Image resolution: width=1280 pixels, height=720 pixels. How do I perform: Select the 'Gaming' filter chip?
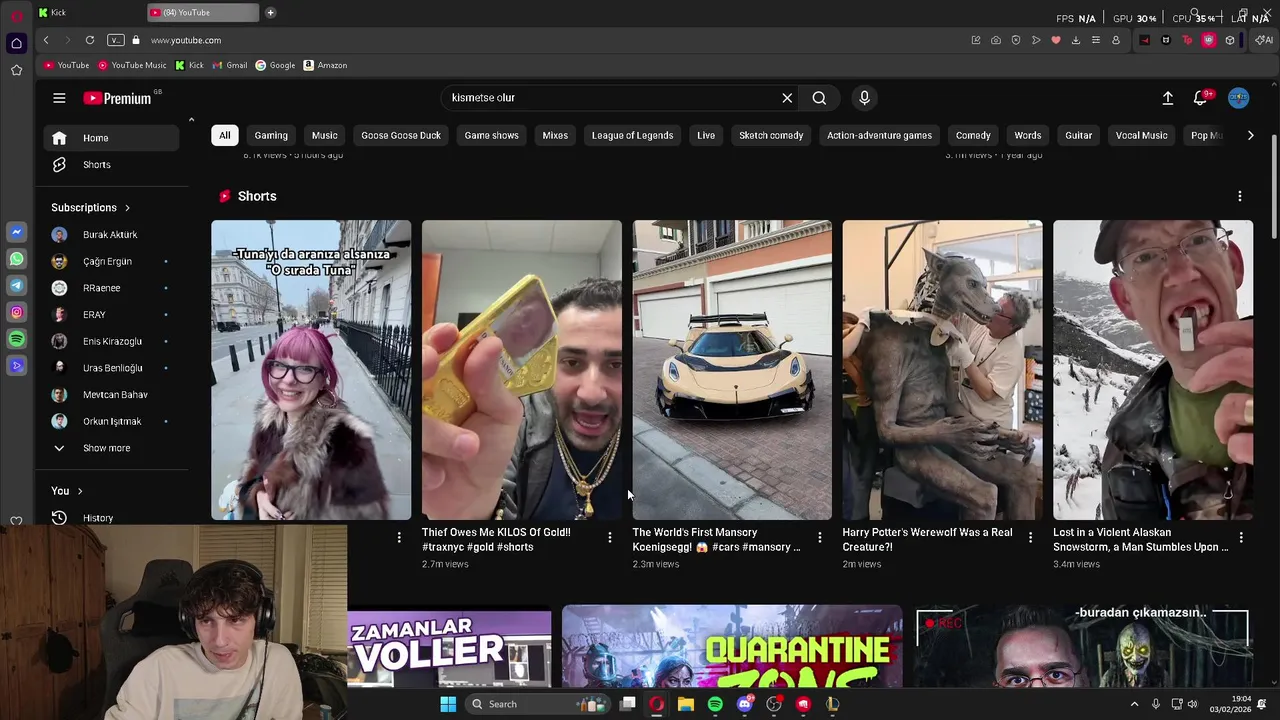click(271, 135)
